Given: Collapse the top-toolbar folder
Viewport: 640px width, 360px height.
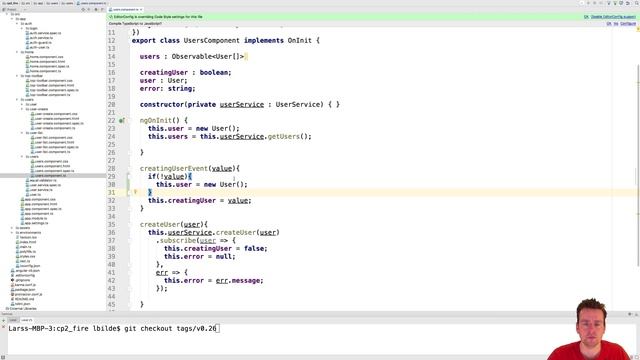Looking at the screenshot, I should point(17,76).
